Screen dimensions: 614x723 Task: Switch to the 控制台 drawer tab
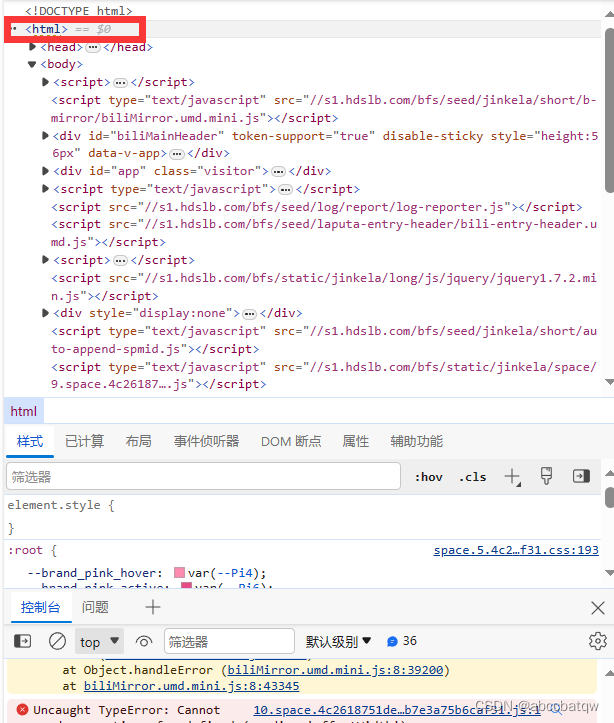pos(41,607)
